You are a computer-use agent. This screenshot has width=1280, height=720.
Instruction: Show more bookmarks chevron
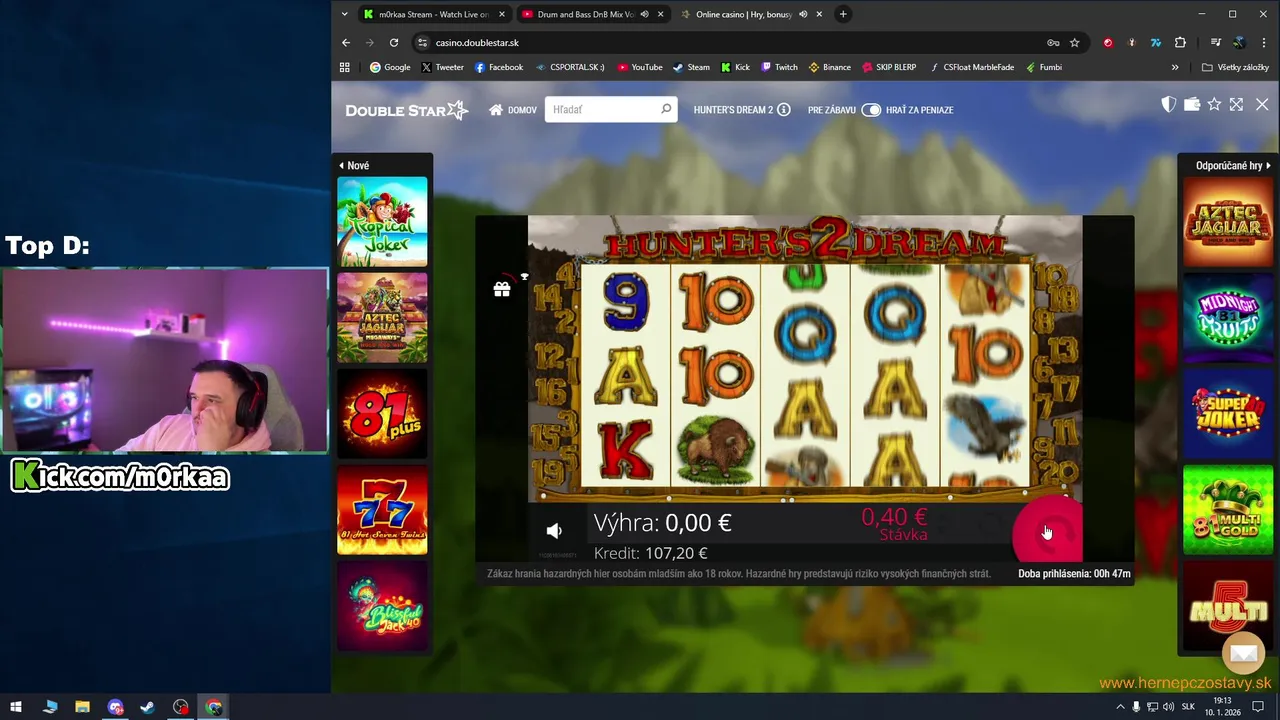(x=1175, y=67)
